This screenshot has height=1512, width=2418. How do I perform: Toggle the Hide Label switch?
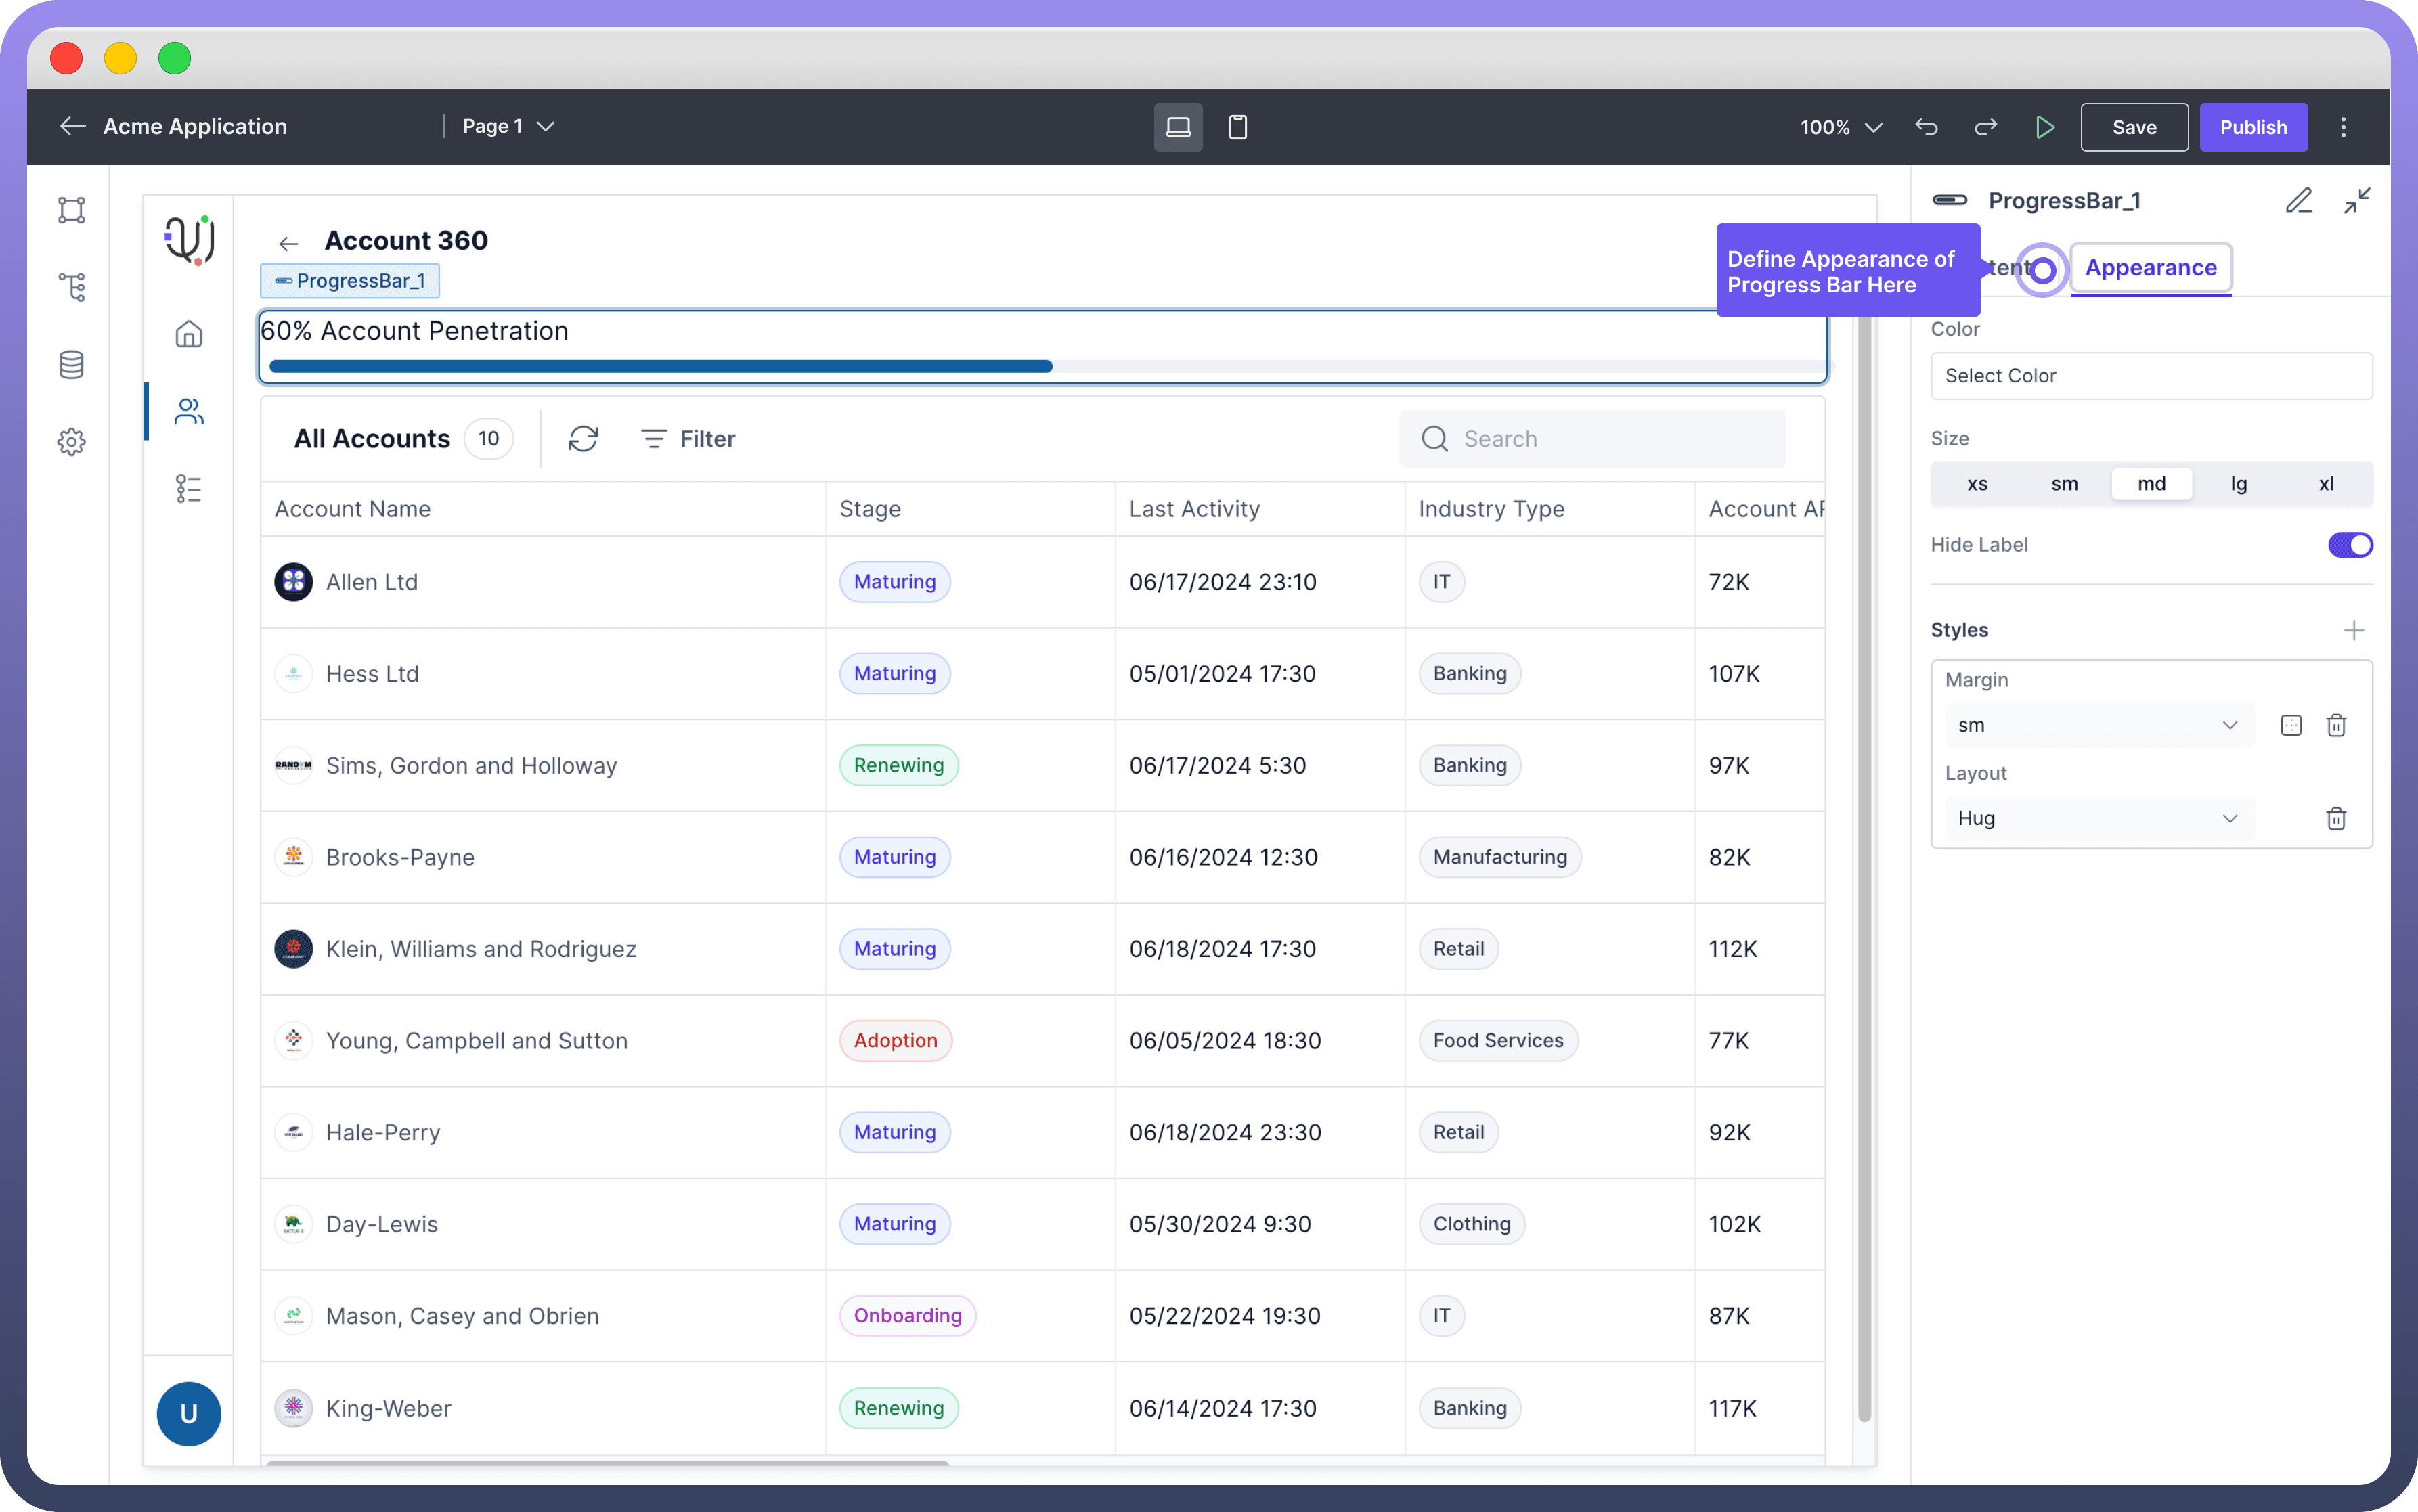coord(2349,545)
